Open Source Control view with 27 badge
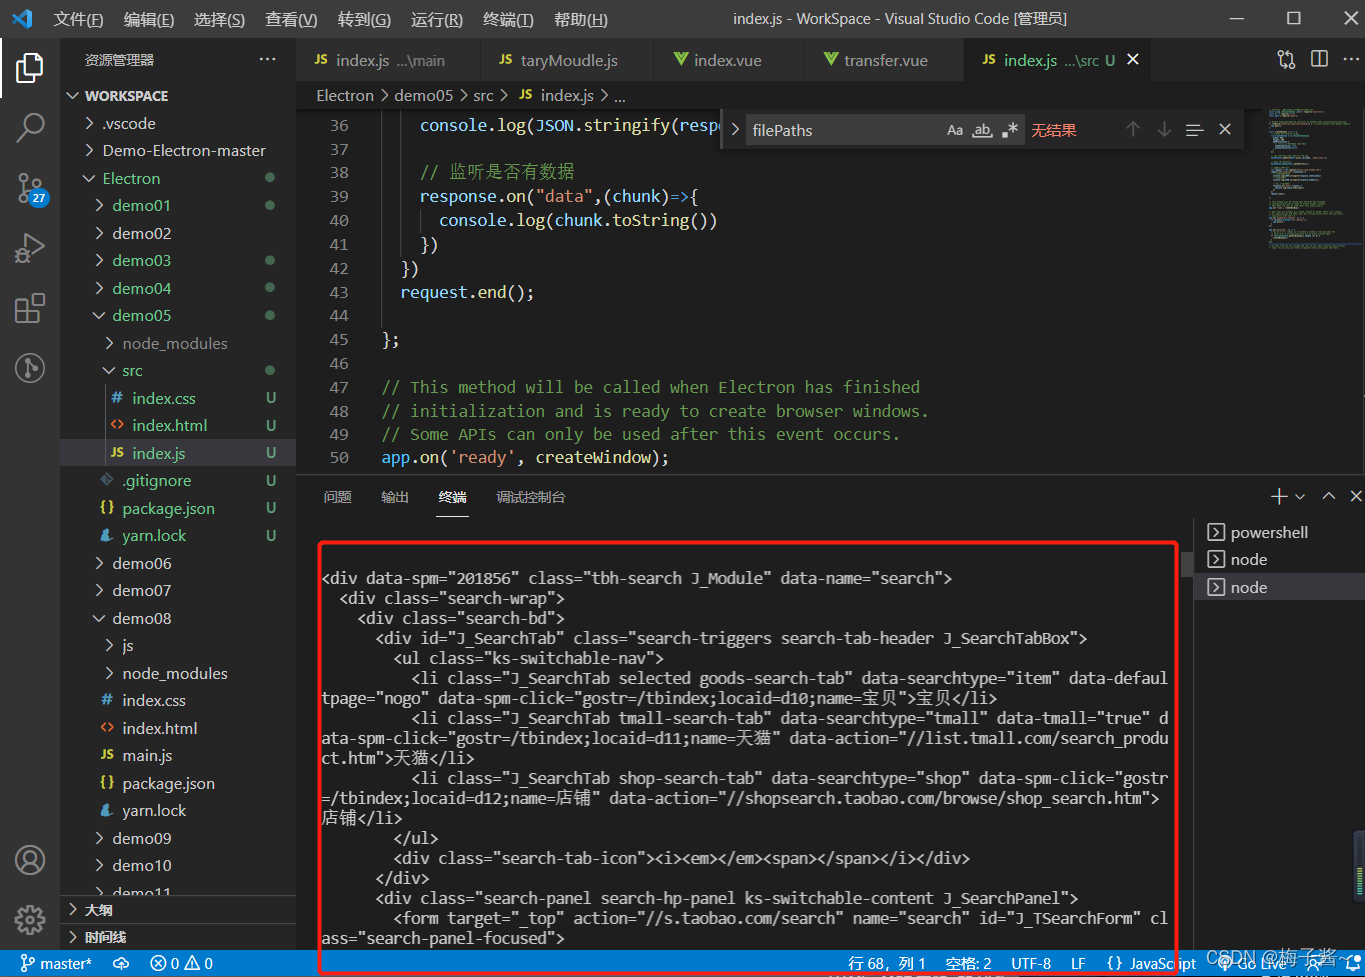This screenshot has height=977, width=1365. (x=30, y=187)
